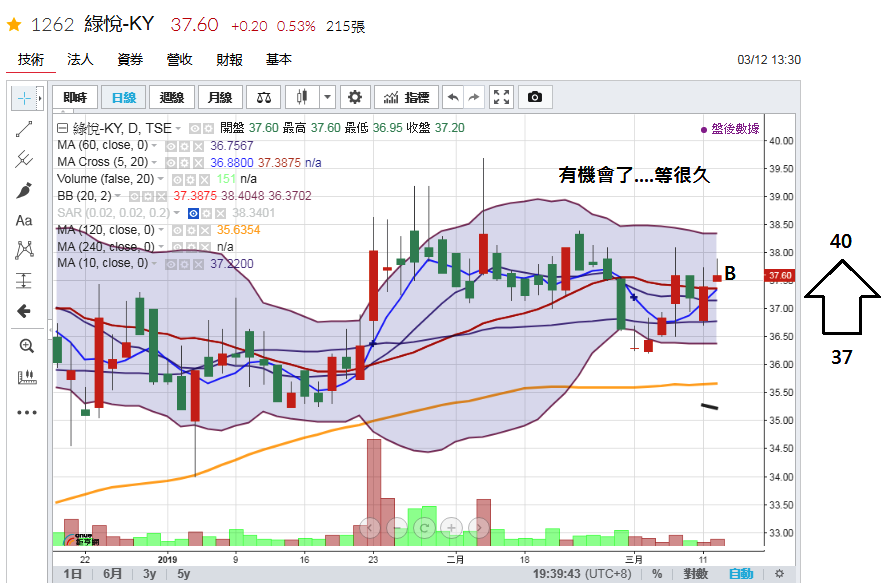Toggle the 對數 log scale
This screenshot has width=893, height=583.
point(696,574)
